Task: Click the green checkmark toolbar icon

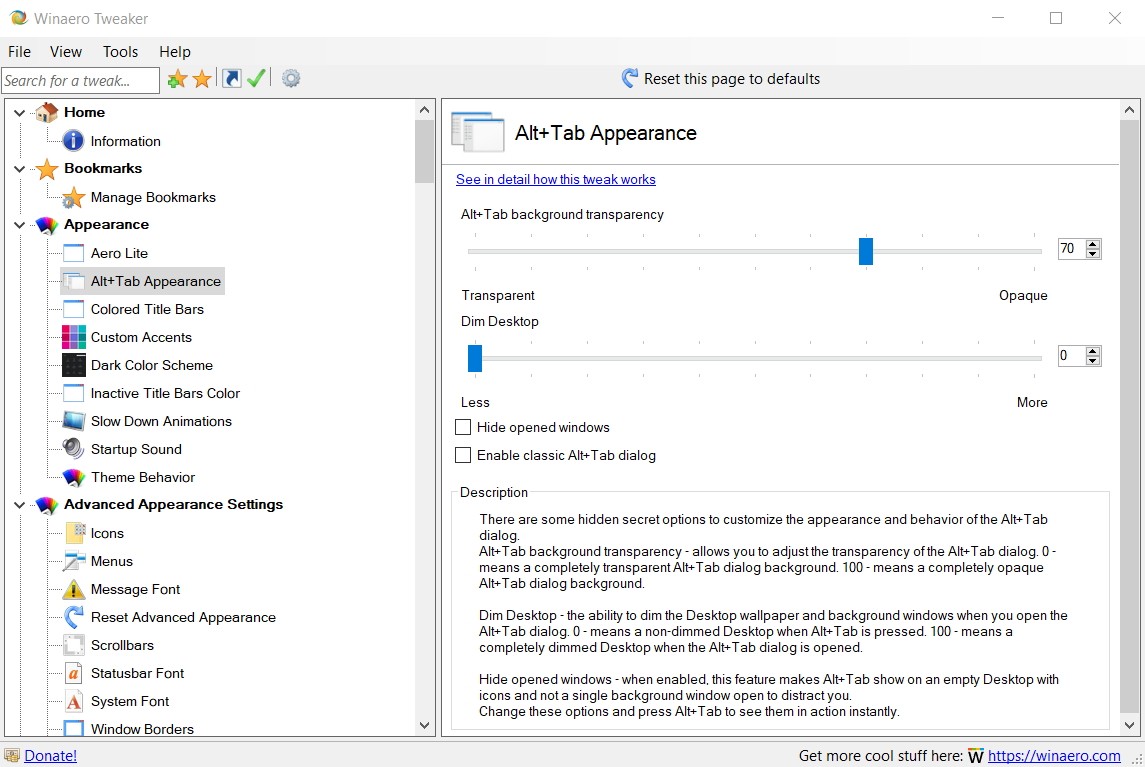Action: pyautogui.click(x=256, y=77)
